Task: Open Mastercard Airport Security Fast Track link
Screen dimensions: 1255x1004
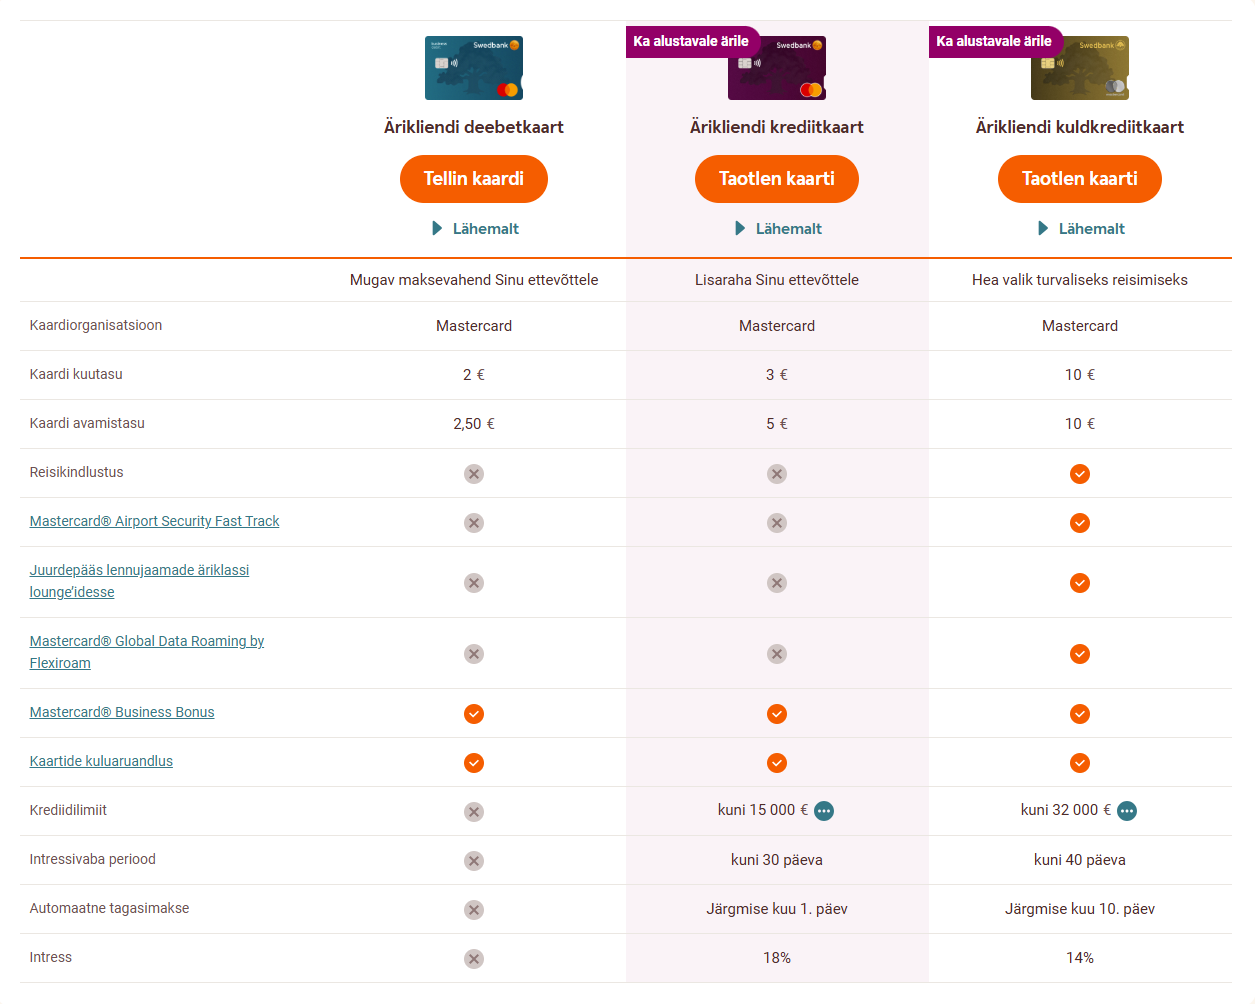Action: 154,521
